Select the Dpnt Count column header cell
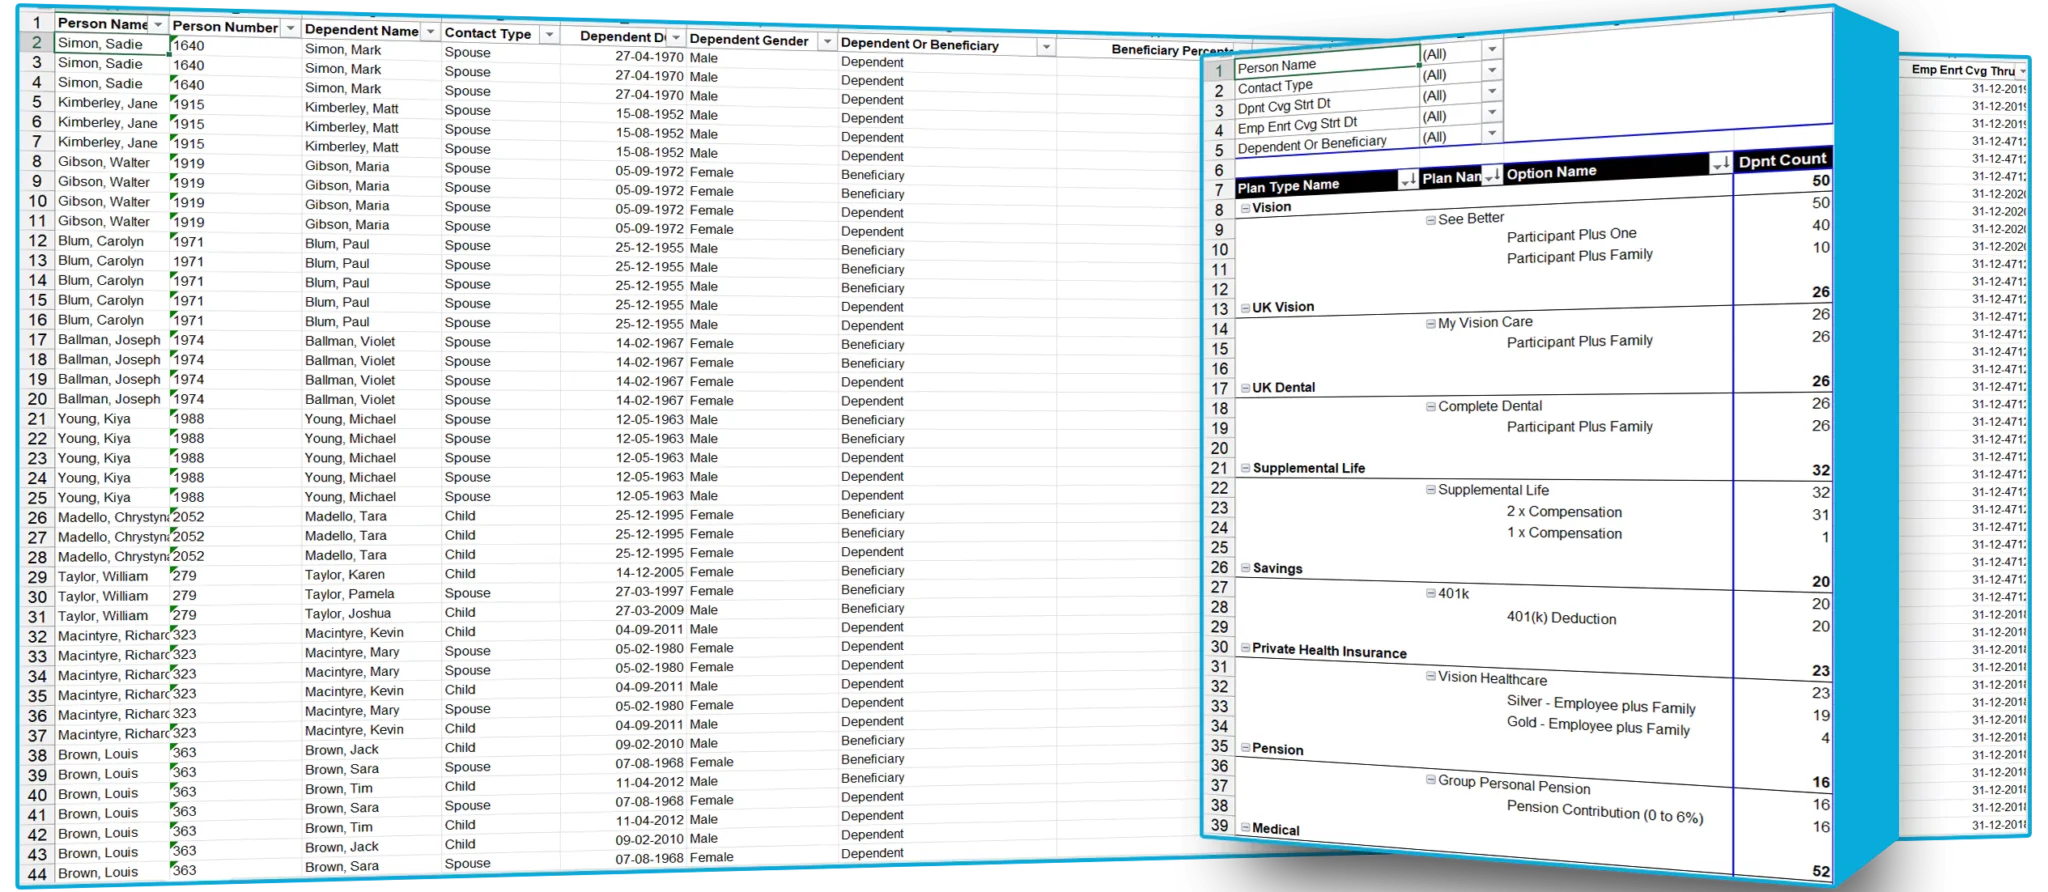 [x=1782, y=160]
